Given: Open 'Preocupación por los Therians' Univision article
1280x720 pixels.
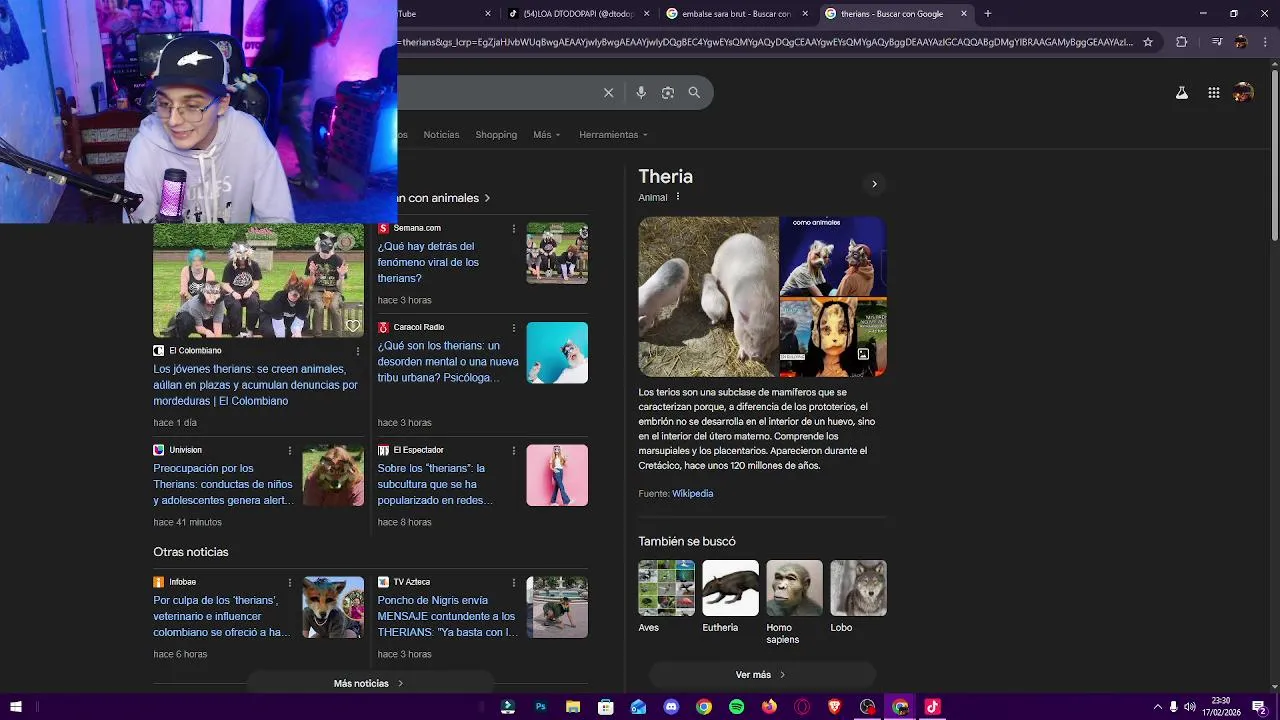Looking at the screenshot, I should click(x=224, y=484).
